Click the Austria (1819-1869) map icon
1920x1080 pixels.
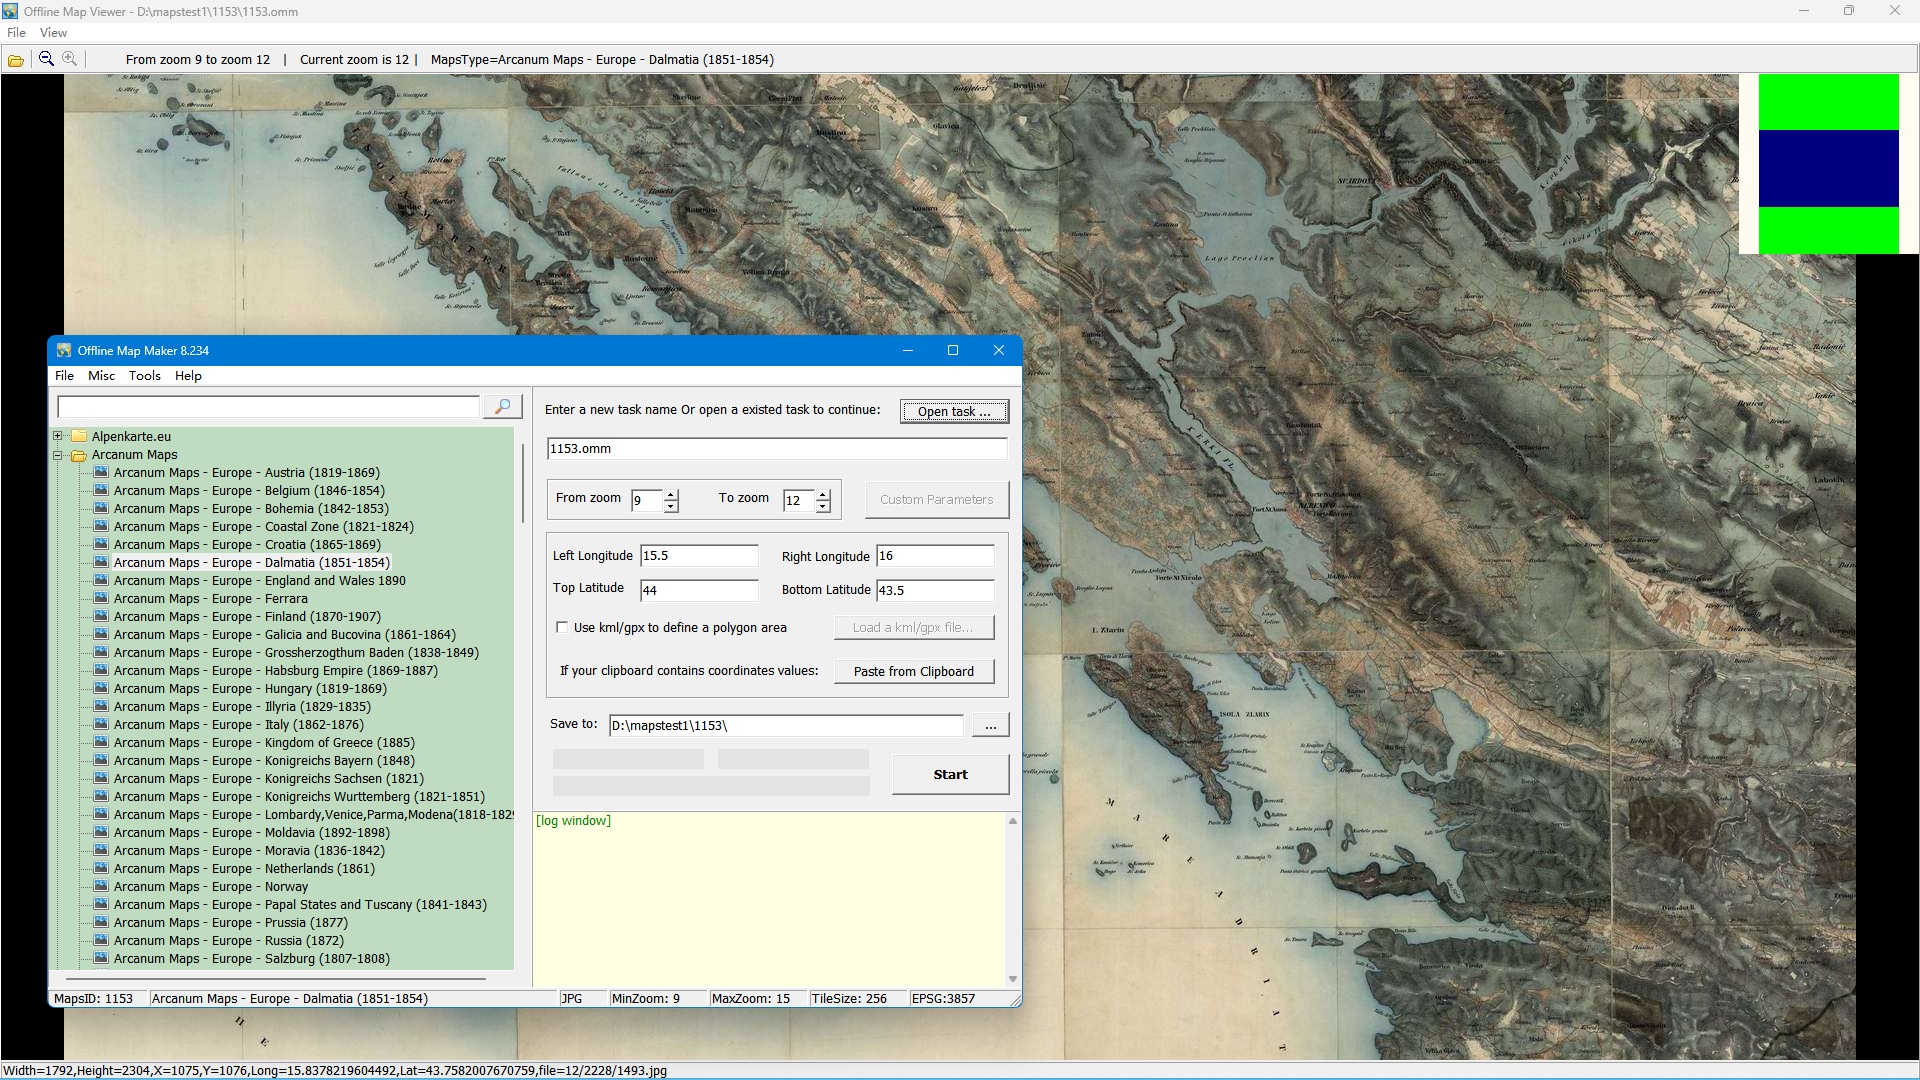click(101, 472)
